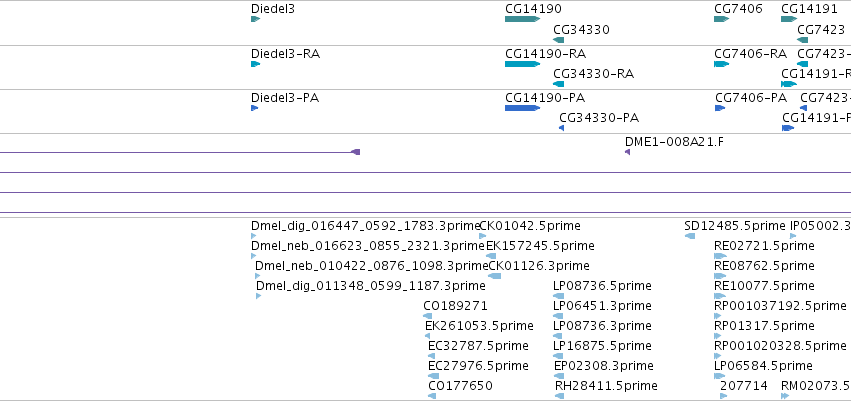
Task: Open the CG7406-RA transcript label
Action: click(750, 54)
